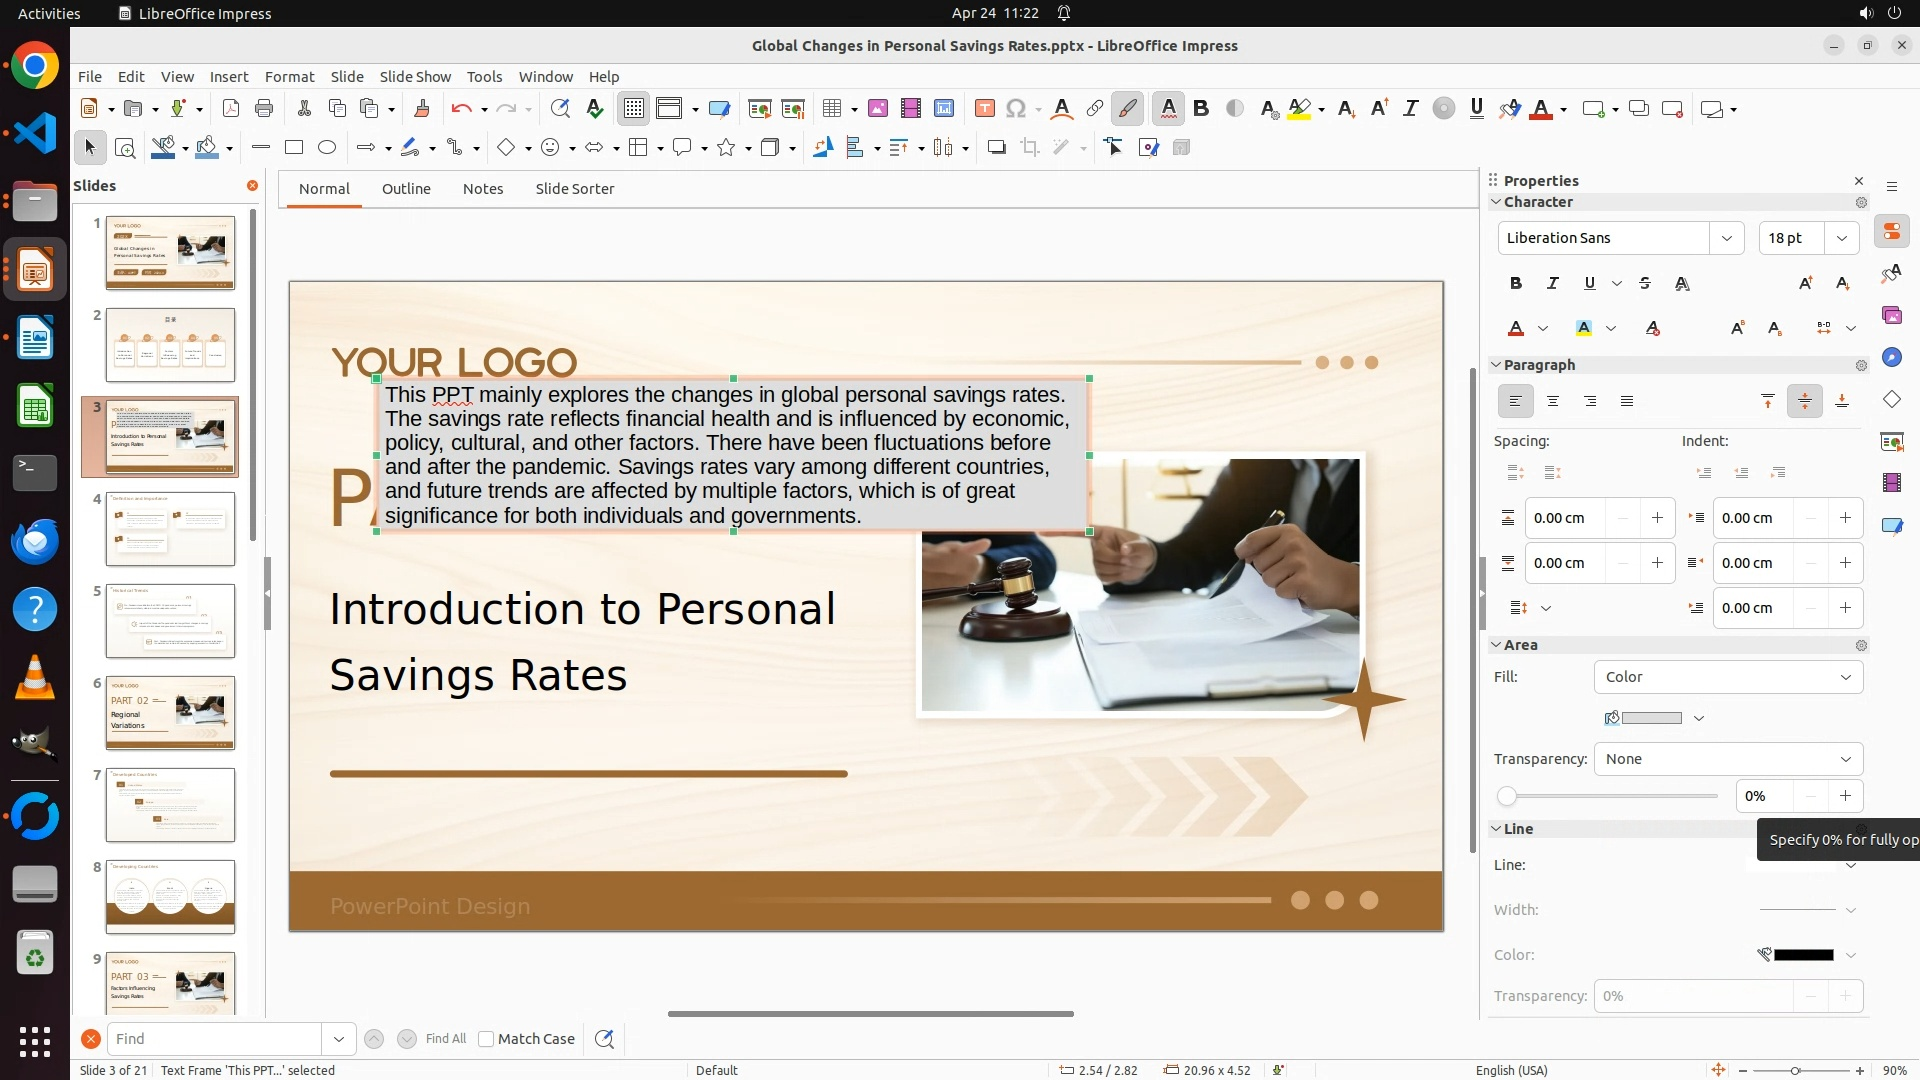The width and height of the screenshot is (1920, 1080).
Task: Open the Liberation Sans font name dropdown
Action: click(1726, 238)
